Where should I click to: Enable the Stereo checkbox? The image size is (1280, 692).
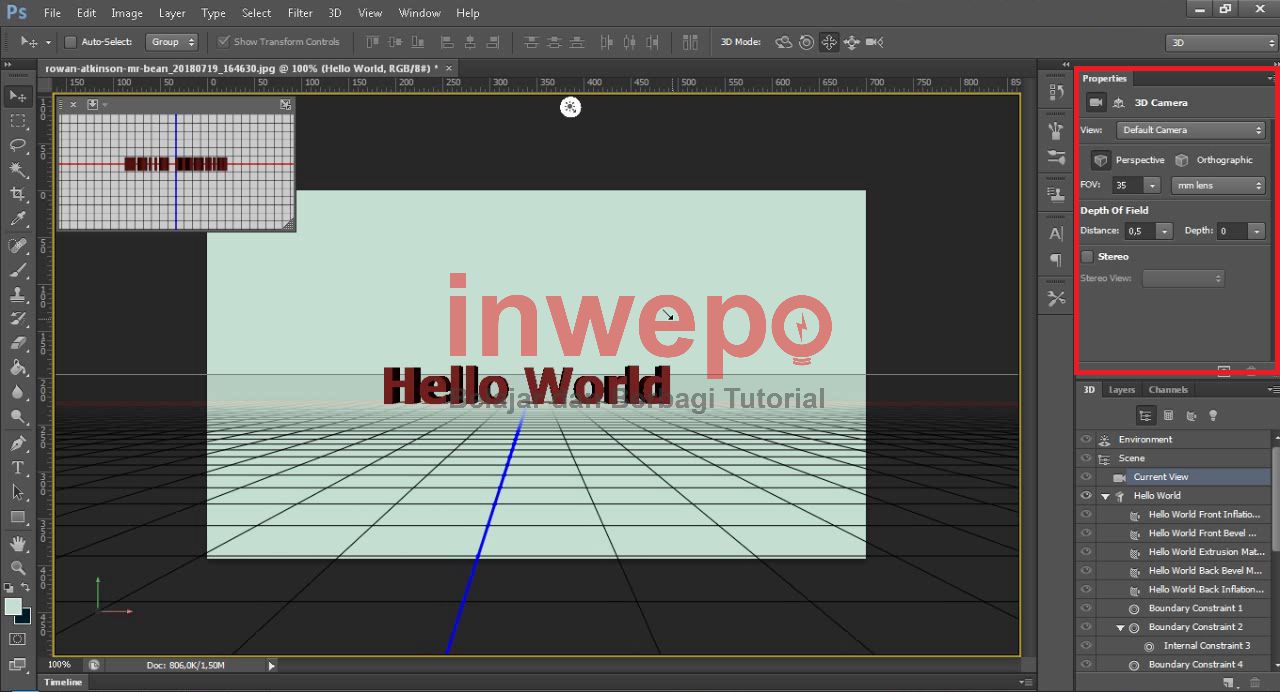tap(1087, 257)
